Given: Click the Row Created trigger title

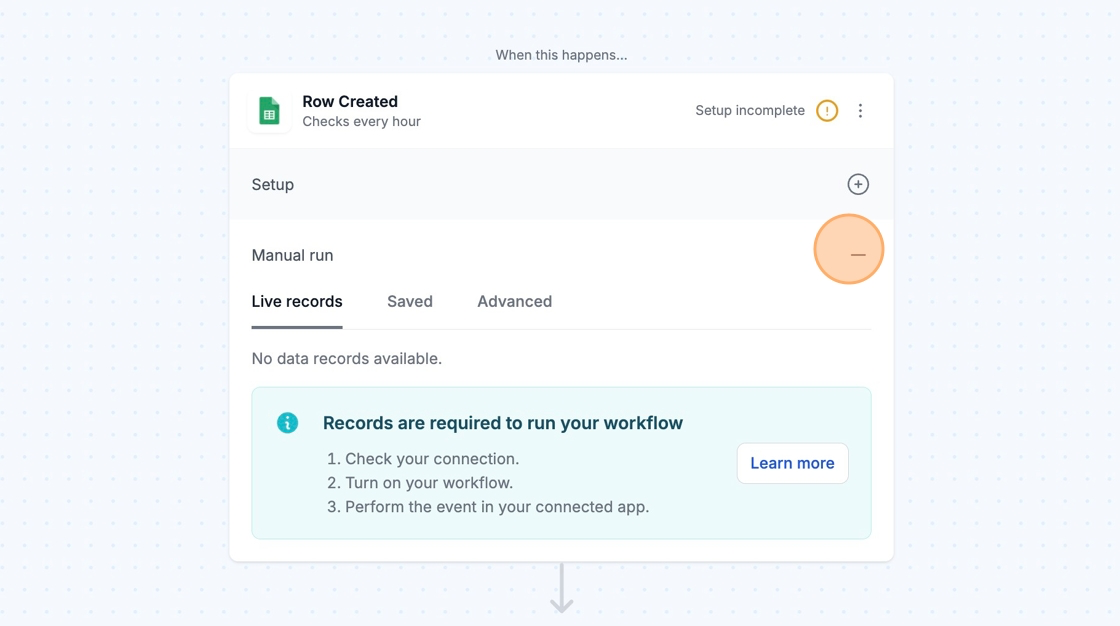Looking at the screenshot, I should (x=350, y=101).
